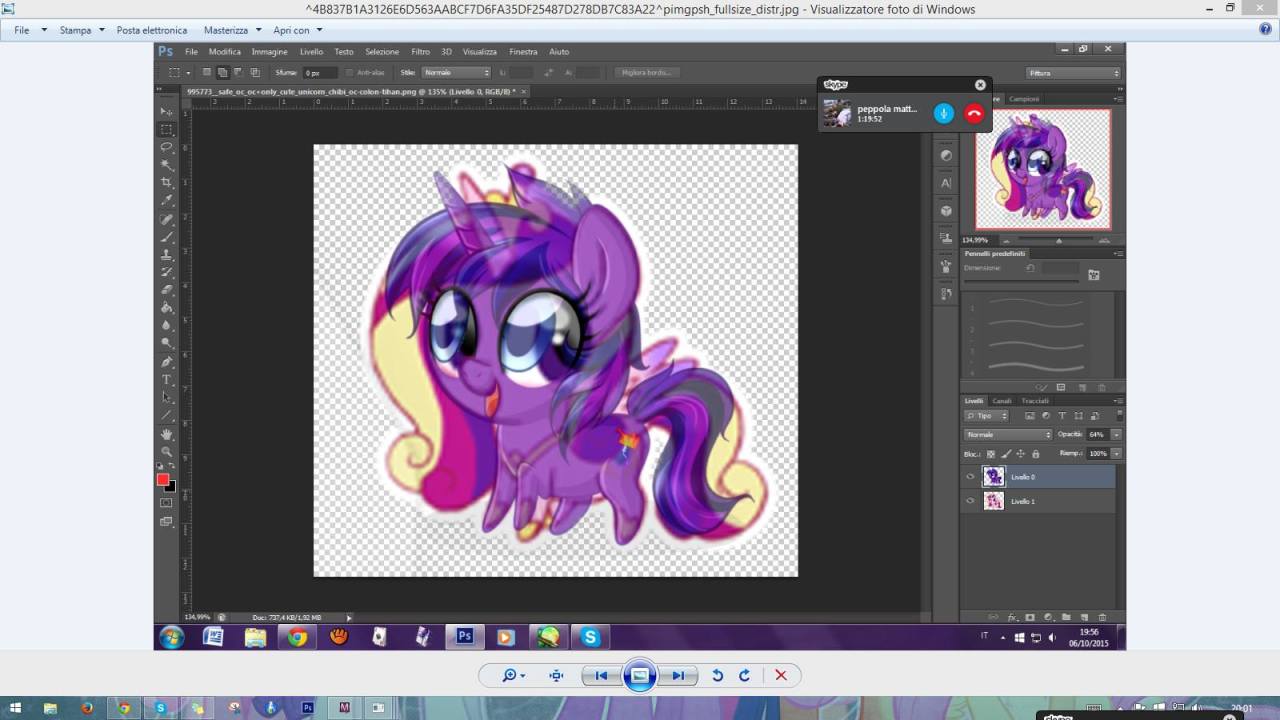Delete layer using the trash icon
Screen dimensions: 1280x720
click(x=1102, y=617)
